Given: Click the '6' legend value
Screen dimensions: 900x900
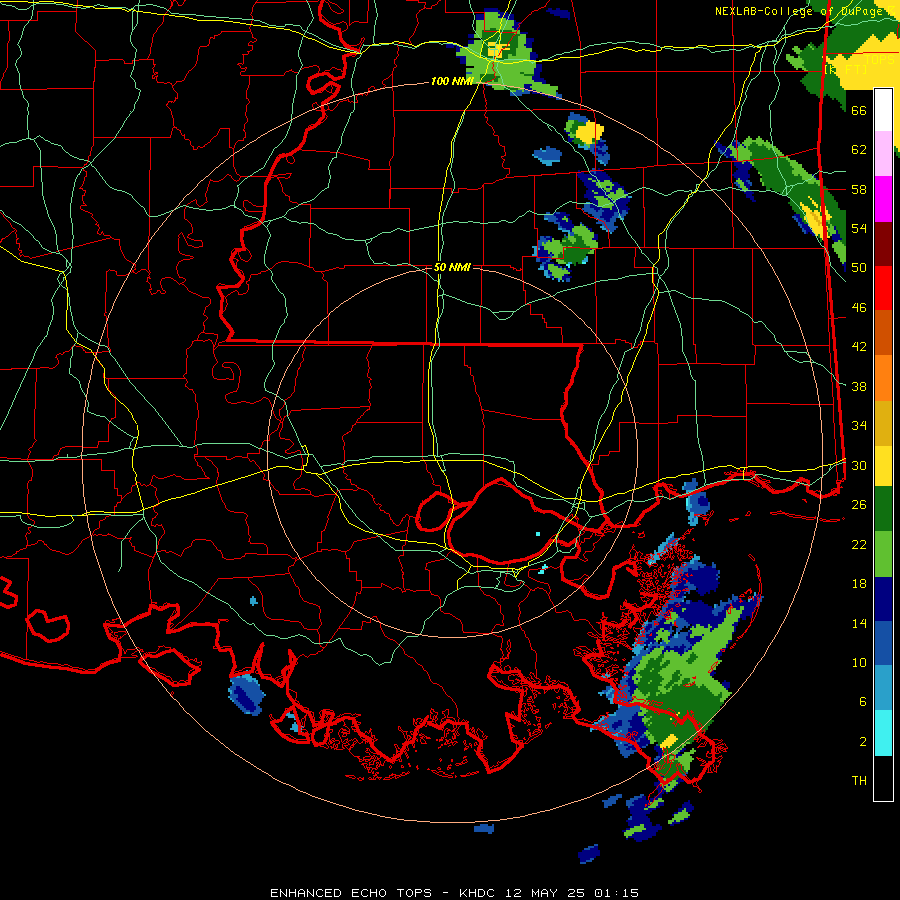Looking at the screenshot, I should (863, 702).
